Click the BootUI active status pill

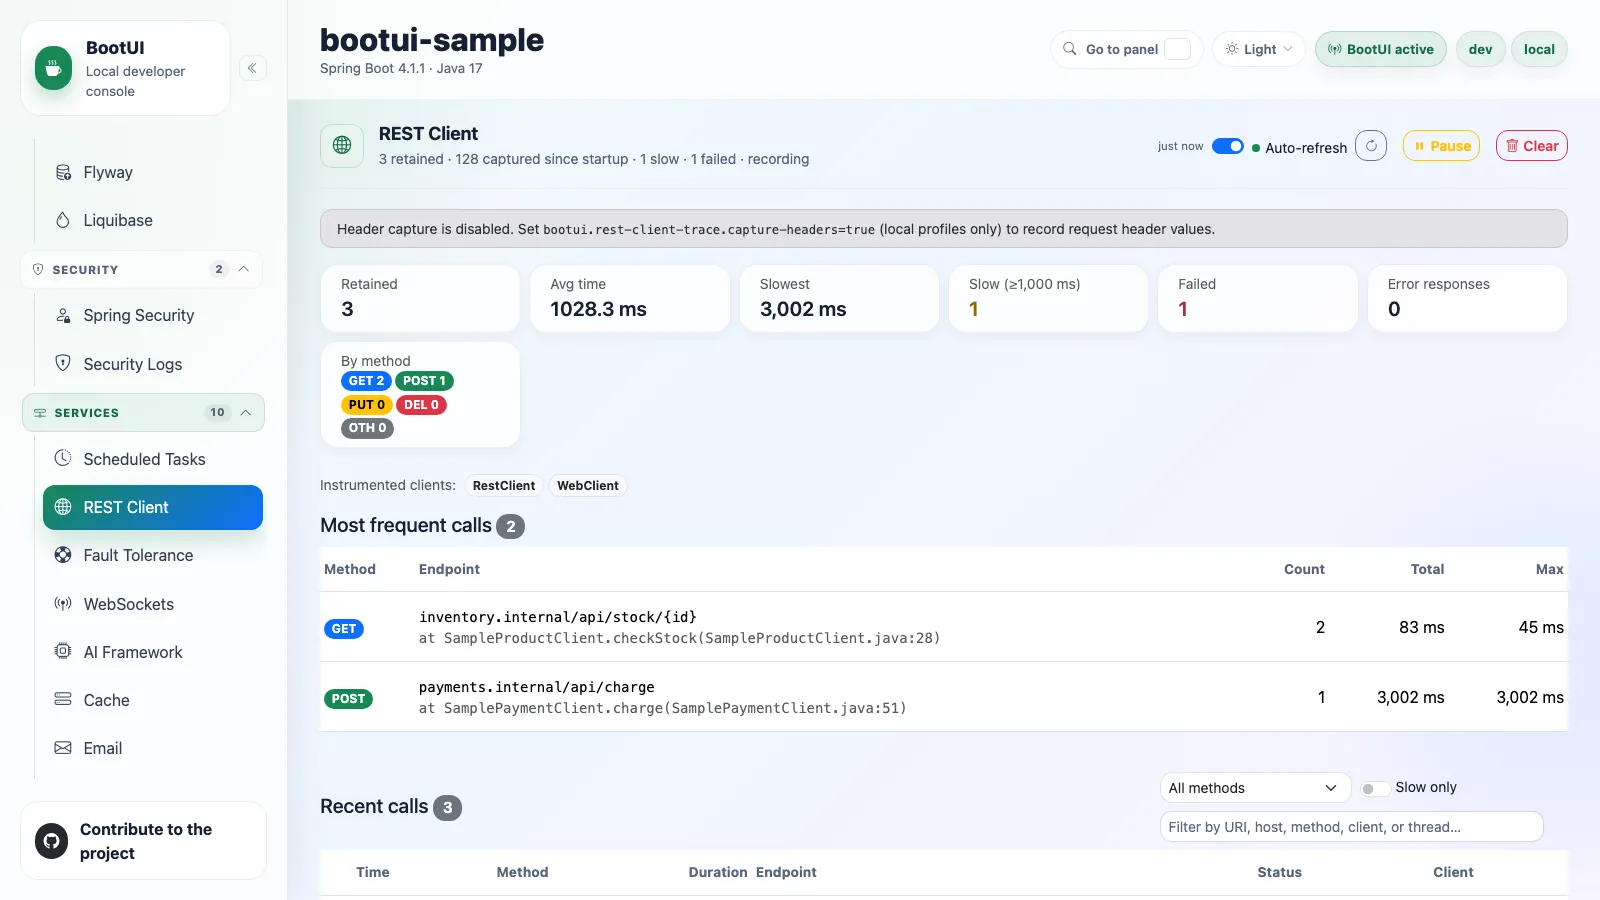tap(1380, 49)
